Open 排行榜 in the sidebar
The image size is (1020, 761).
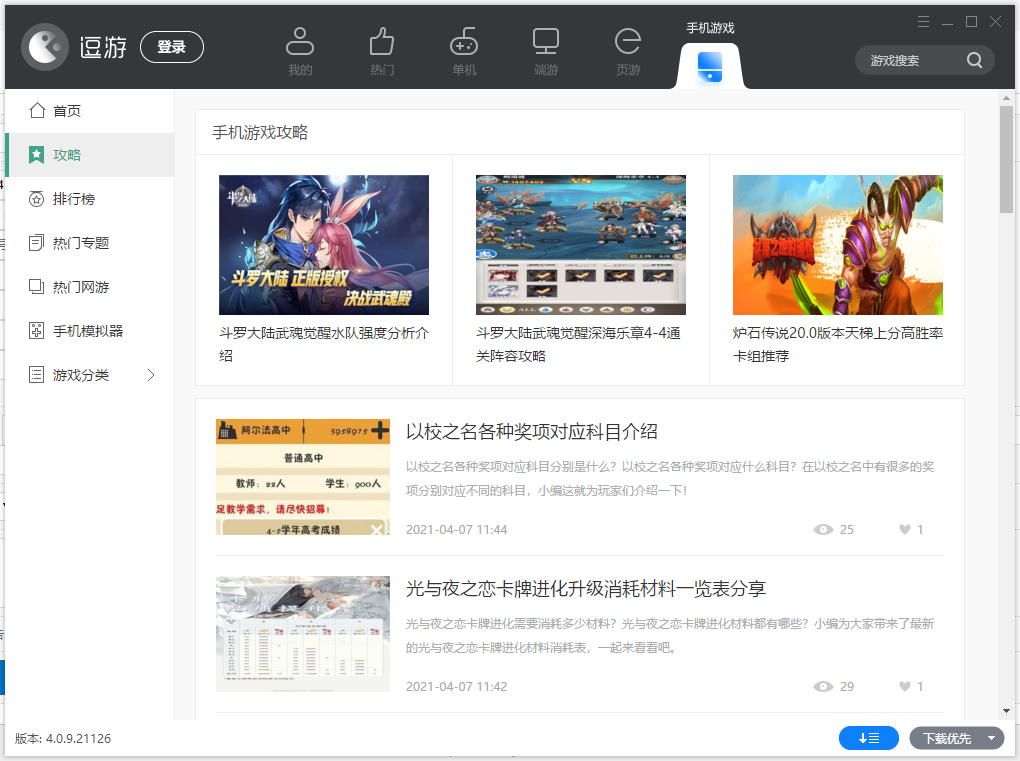point(90,199)
